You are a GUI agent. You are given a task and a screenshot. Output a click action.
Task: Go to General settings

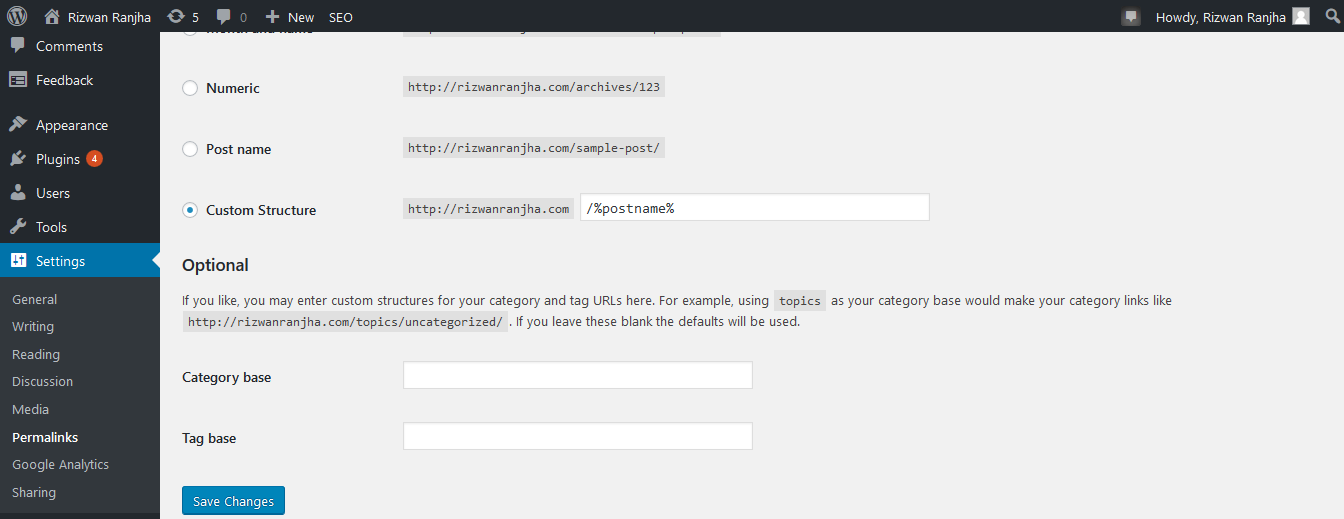(34, 299)
